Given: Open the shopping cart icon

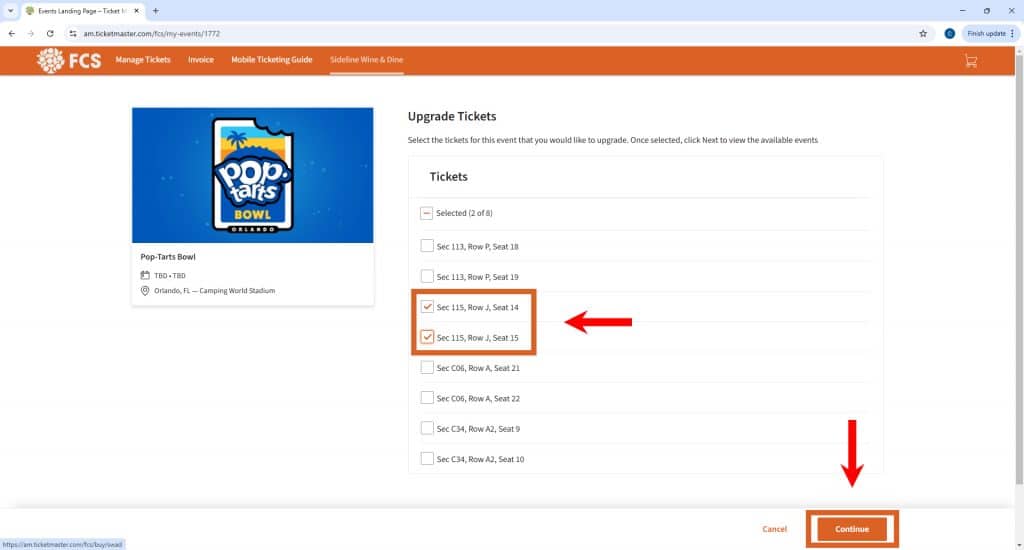Looking at the screenshot, I should coord(970,61).
